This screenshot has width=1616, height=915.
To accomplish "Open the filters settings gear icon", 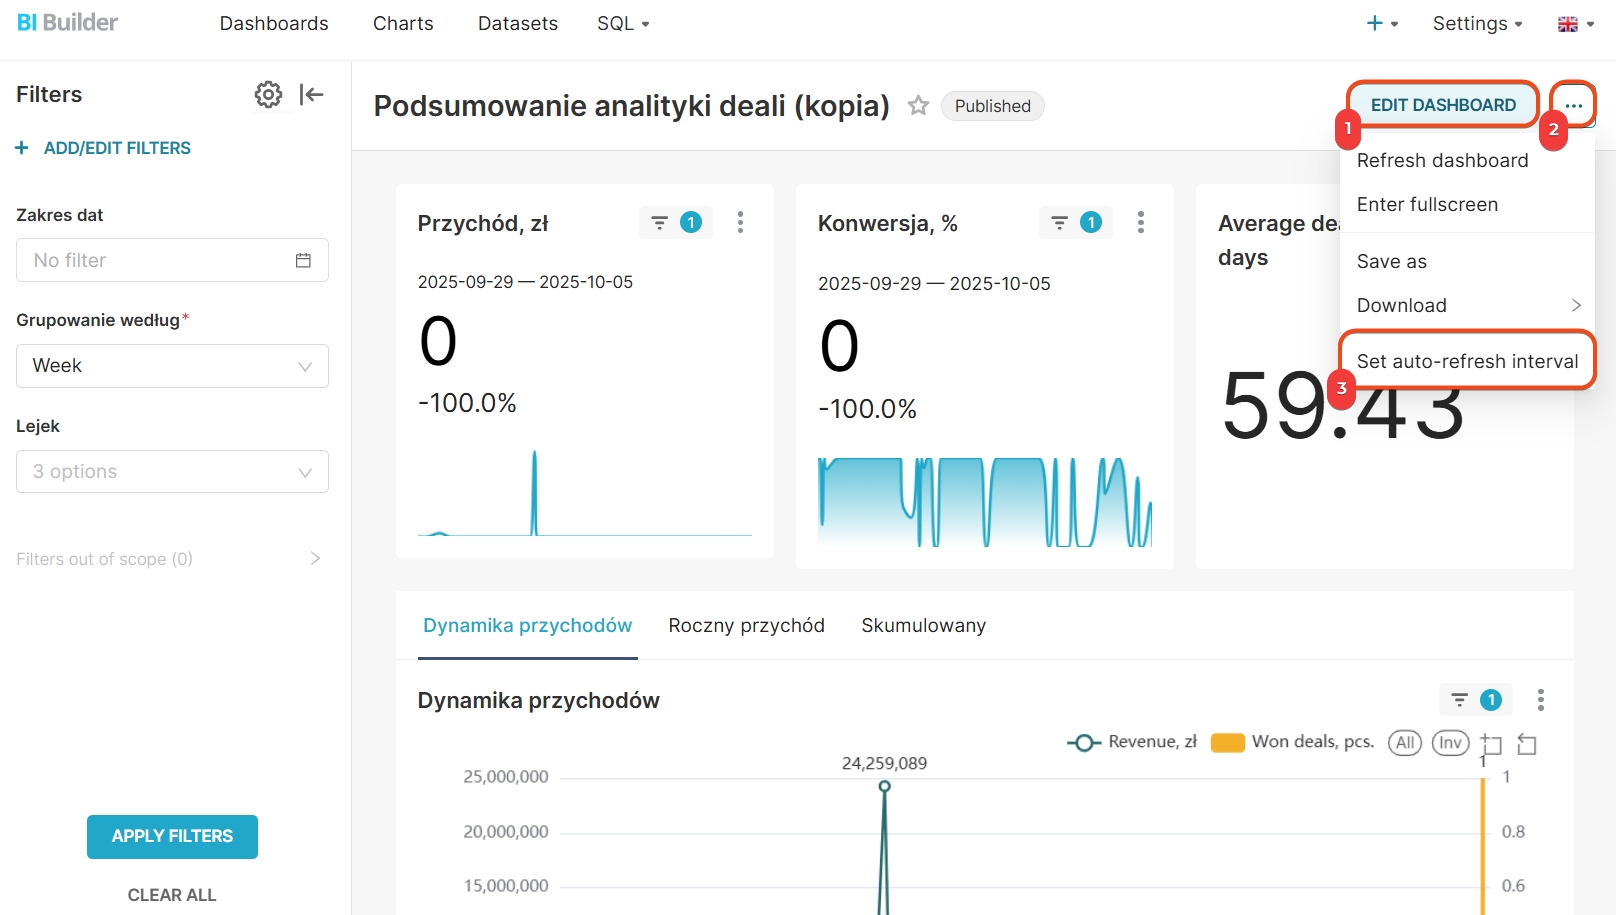I will pyautogui.click(x=268, y=95).
